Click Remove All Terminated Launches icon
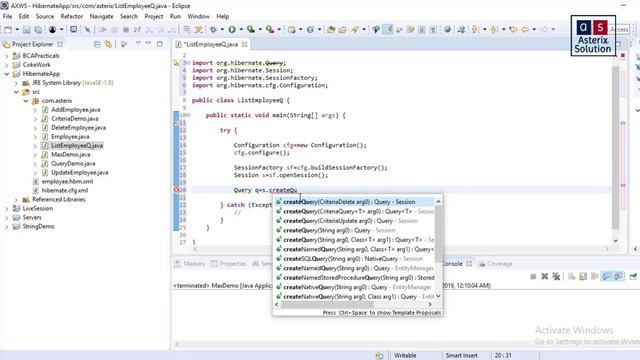 556,277
